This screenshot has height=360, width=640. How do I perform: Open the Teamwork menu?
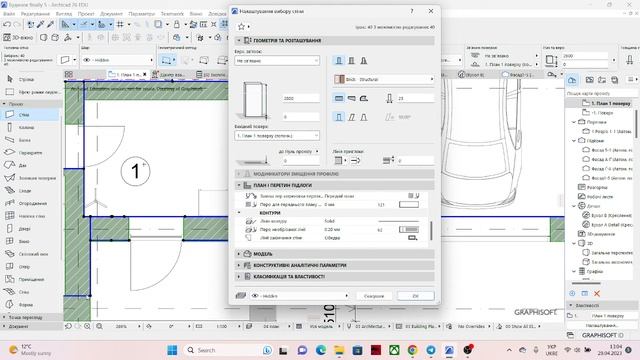[x=172, y=14]
